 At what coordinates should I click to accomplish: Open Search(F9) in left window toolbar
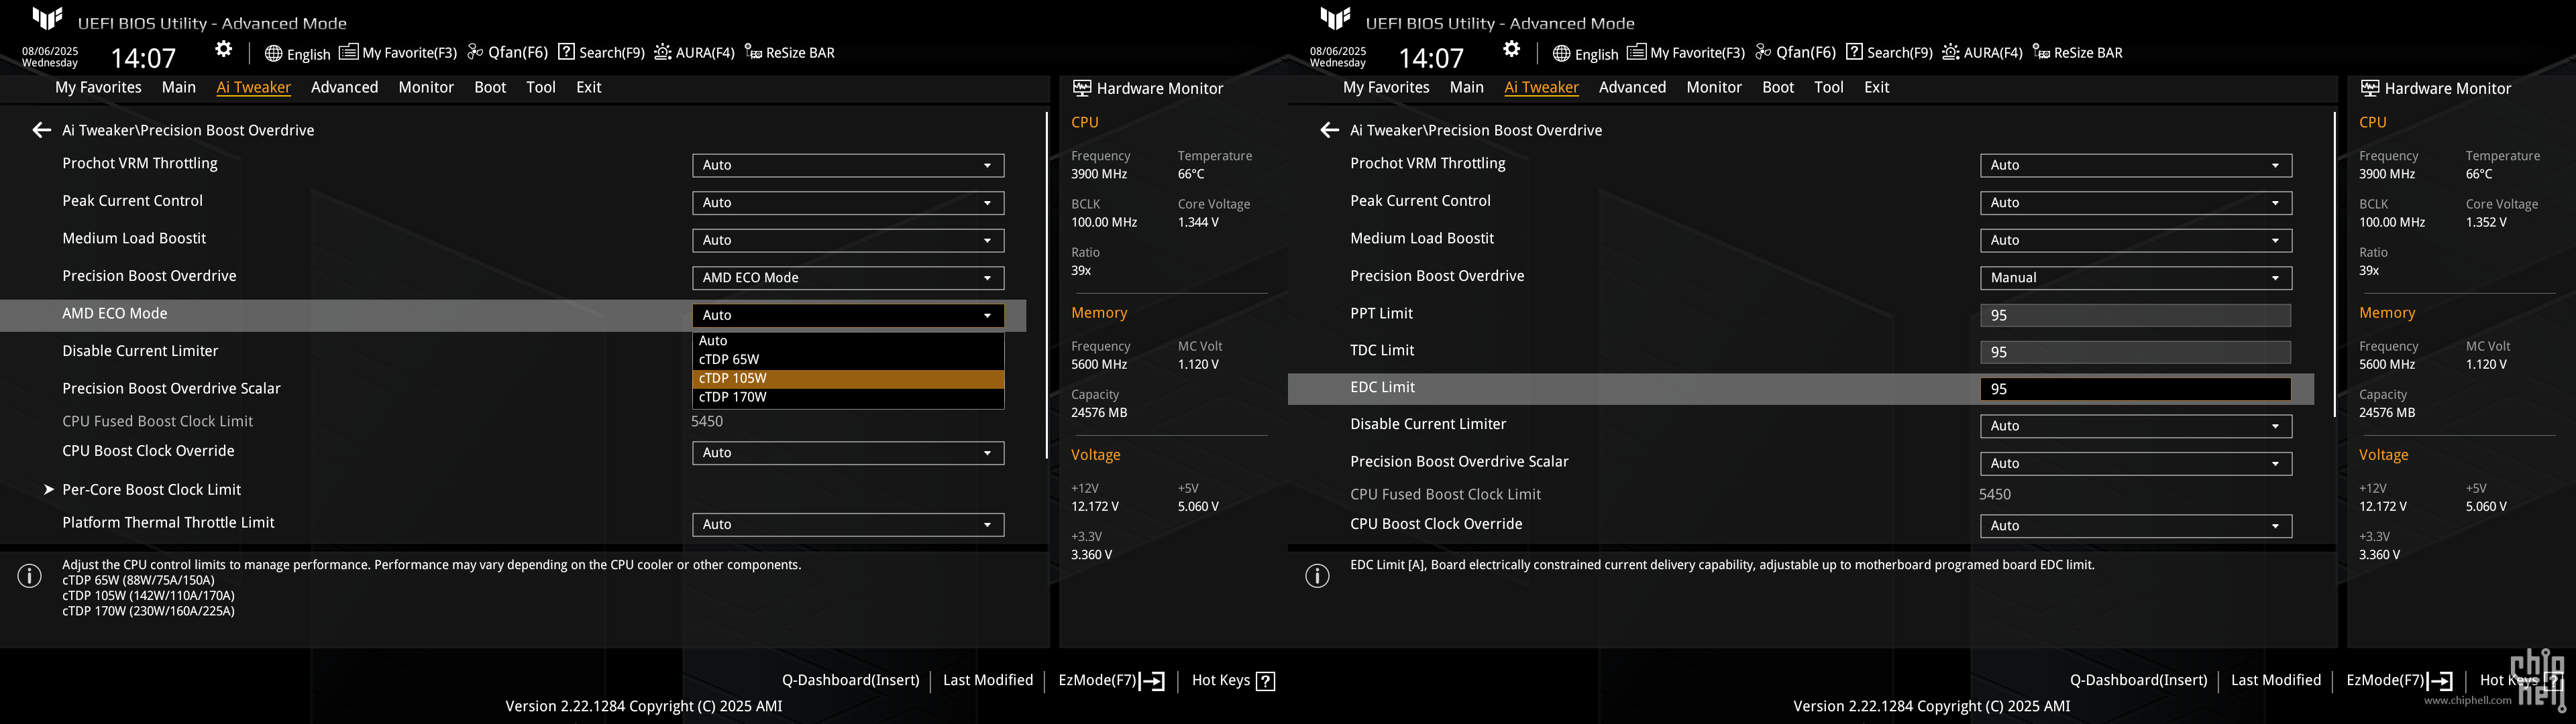601,53
